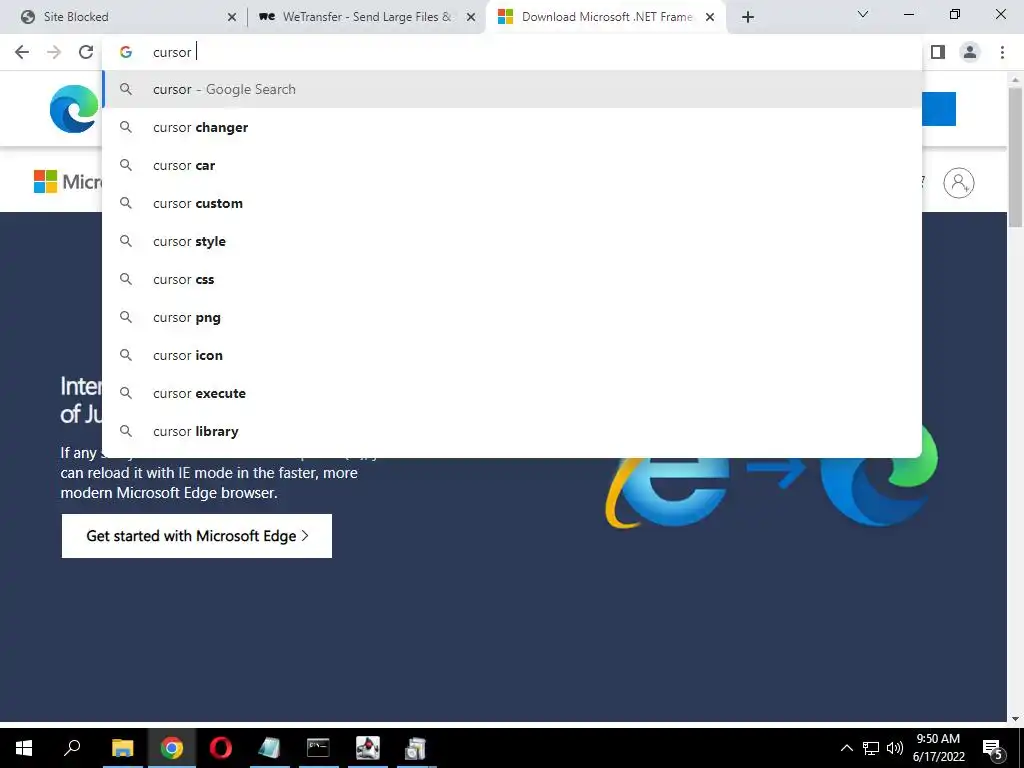
Task: Click the Internet Explorer logo image
Action: pyautogui.click(x=669, y=491)
